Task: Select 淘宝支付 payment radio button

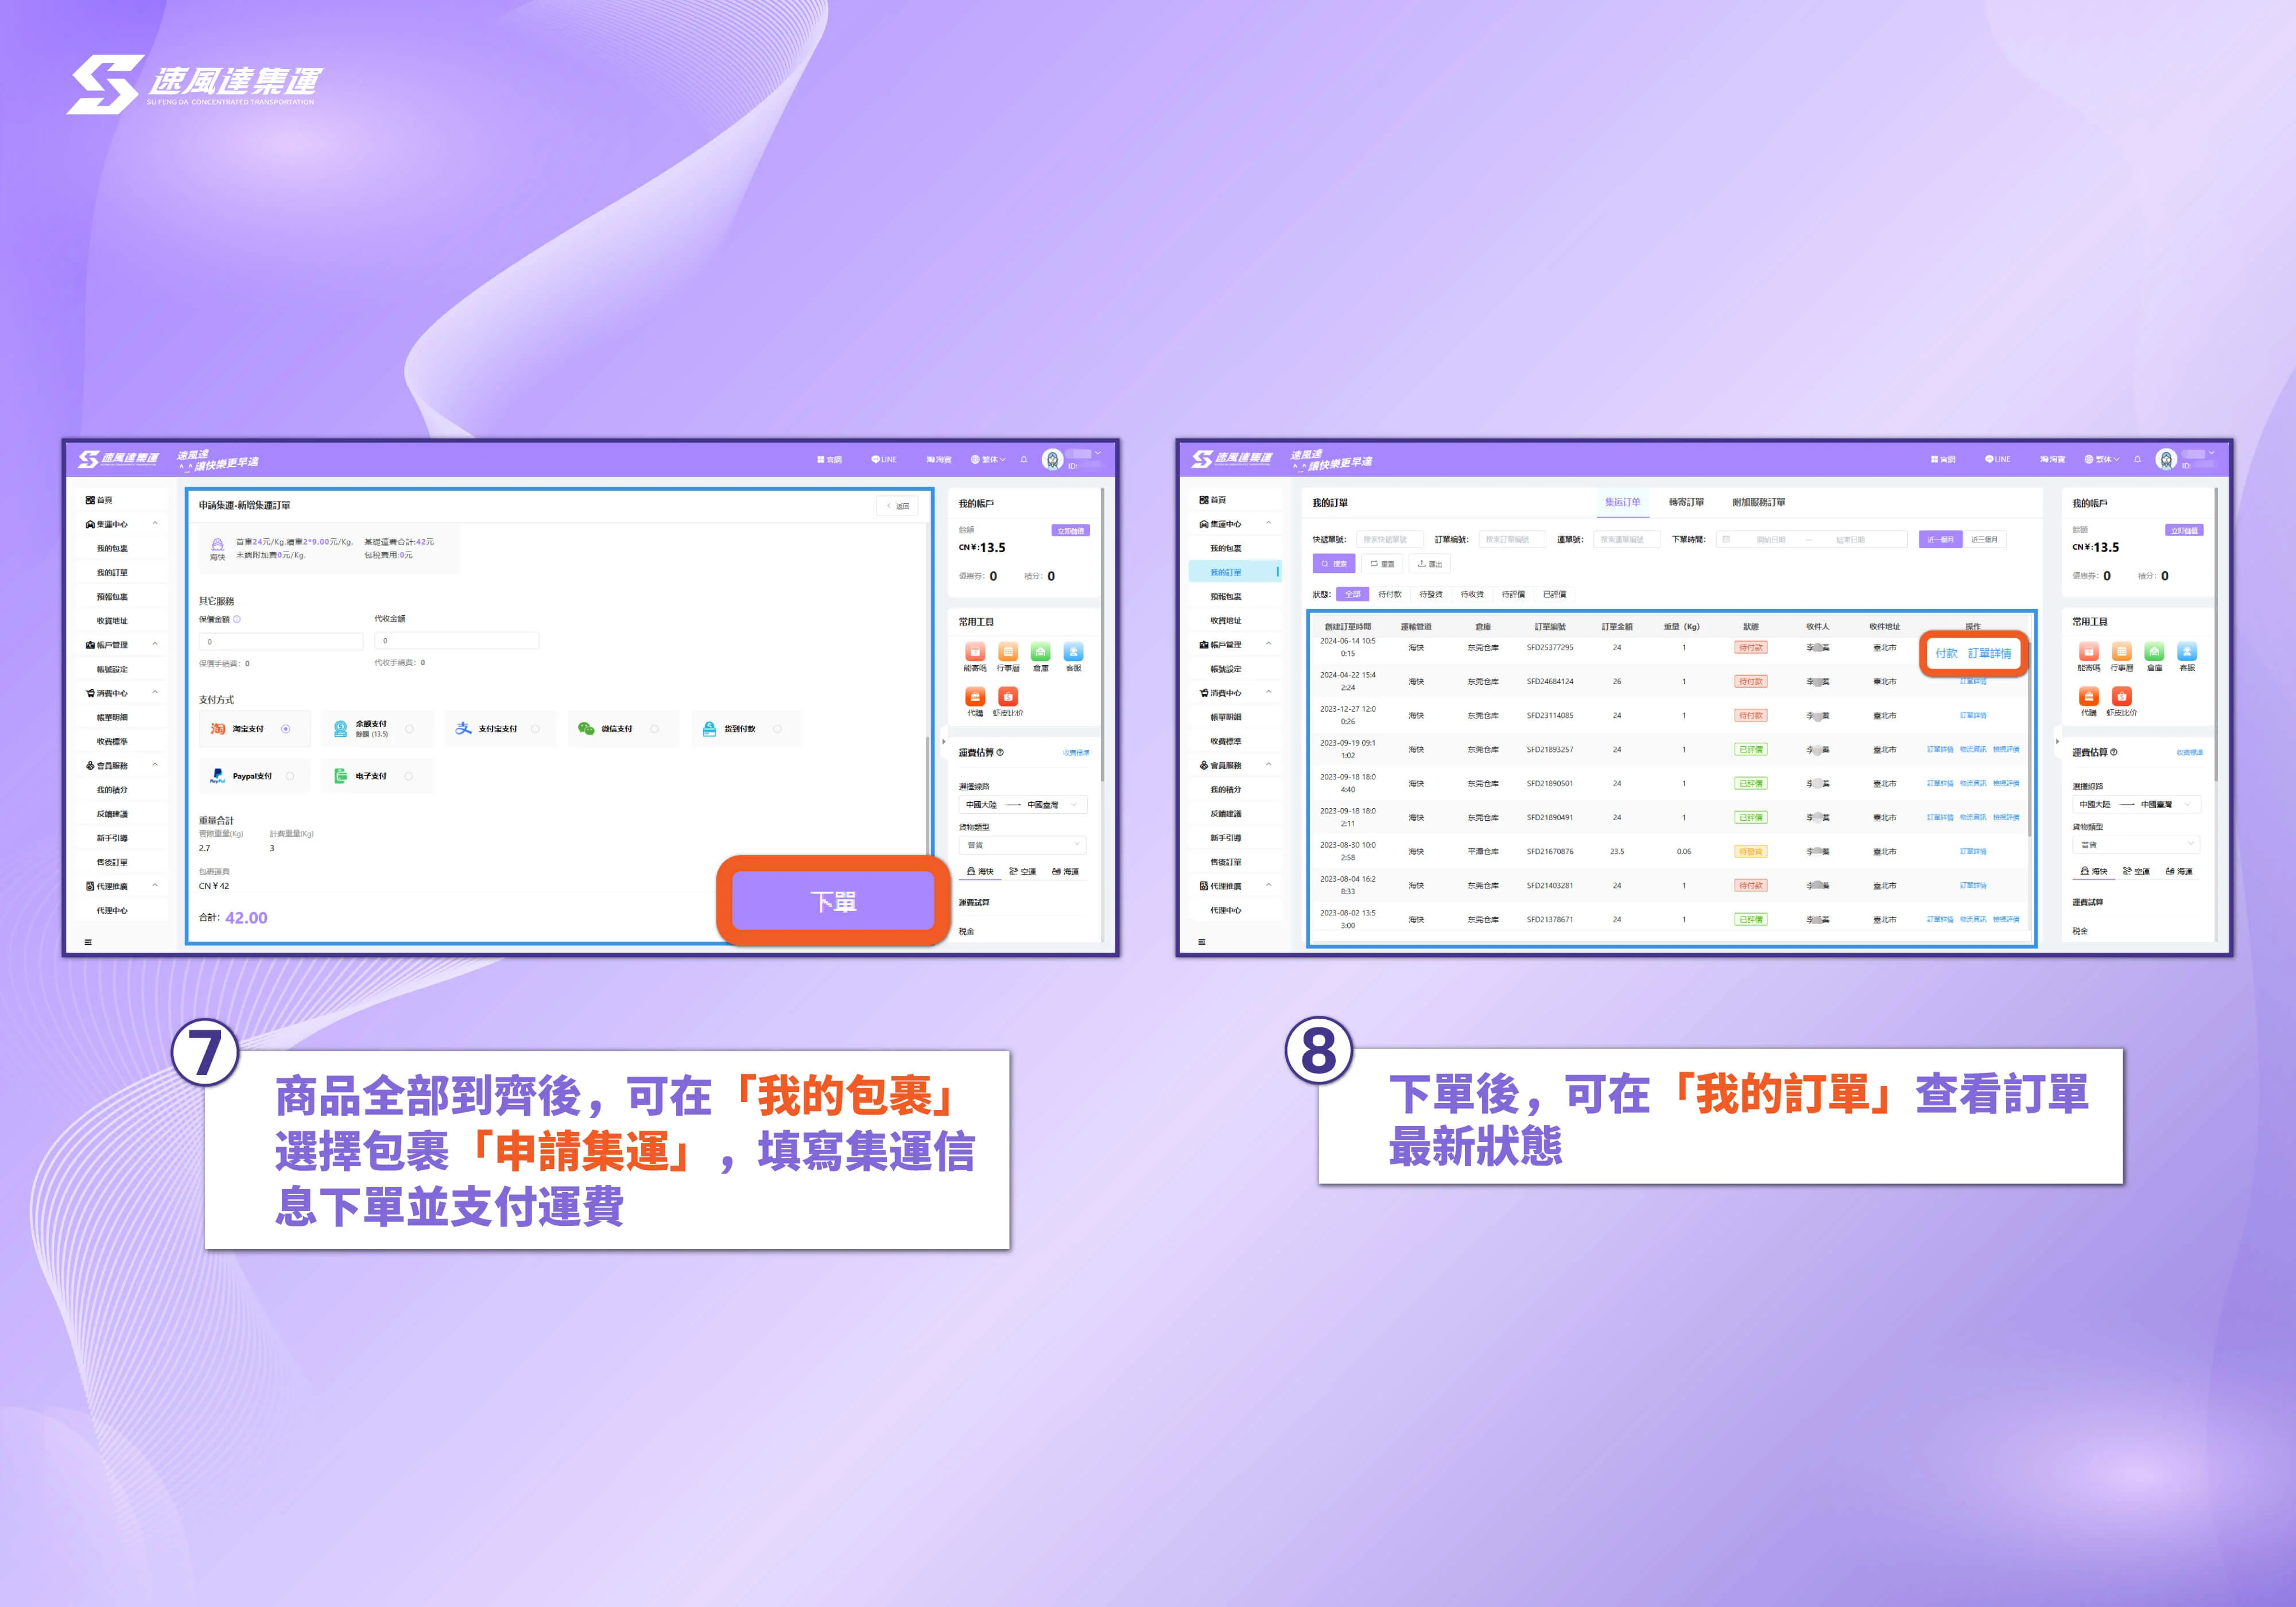Action: [x=286, y=729]
